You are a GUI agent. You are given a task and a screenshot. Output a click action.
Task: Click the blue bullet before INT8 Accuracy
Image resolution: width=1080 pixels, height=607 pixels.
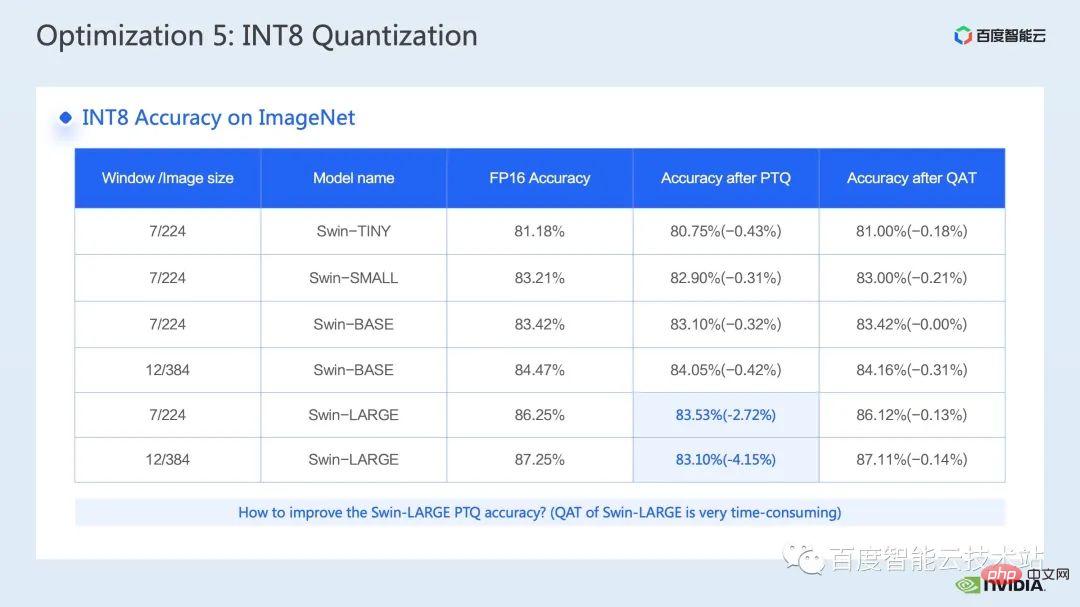pos(65,118)
